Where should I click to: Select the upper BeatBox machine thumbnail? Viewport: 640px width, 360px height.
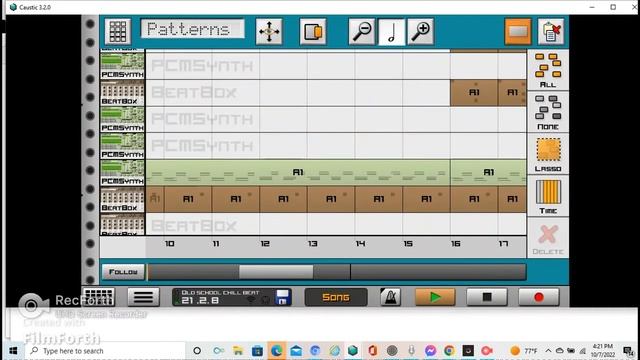tap(122, 93)
